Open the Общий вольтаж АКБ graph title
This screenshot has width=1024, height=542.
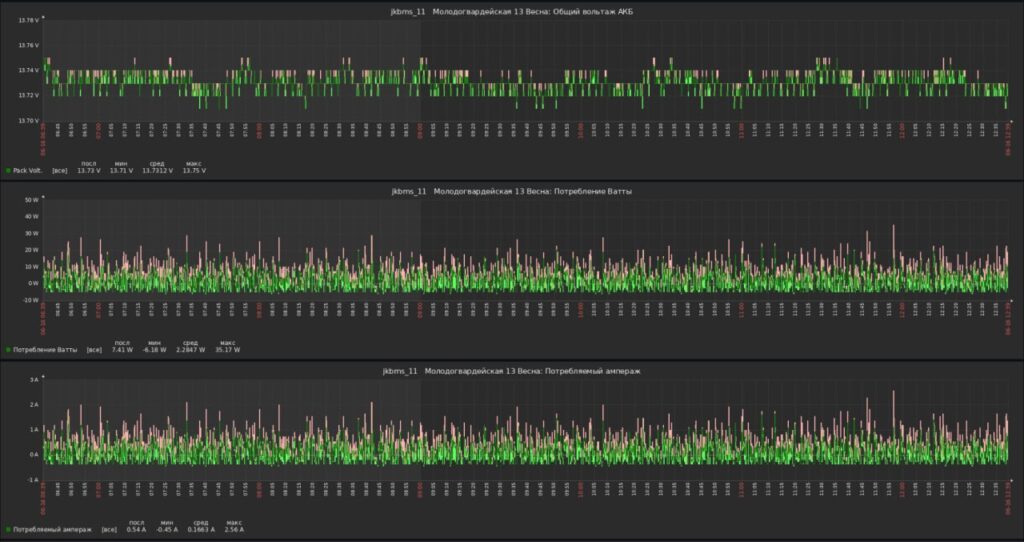pos(512,12)
